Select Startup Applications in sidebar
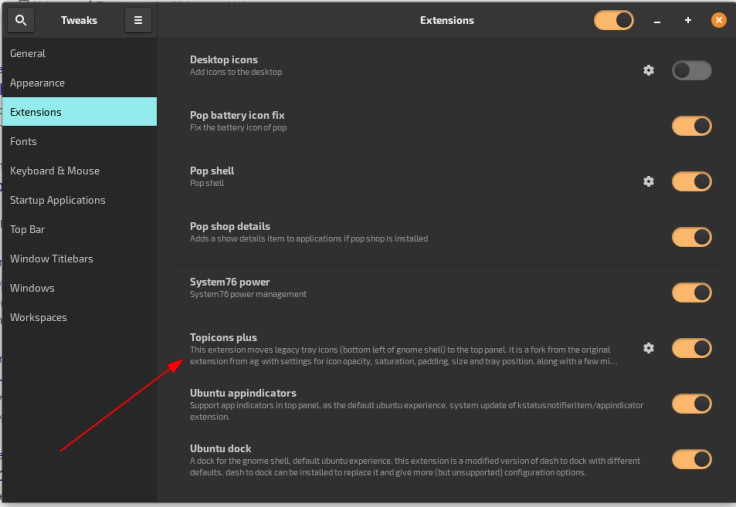 click(57, 200)
